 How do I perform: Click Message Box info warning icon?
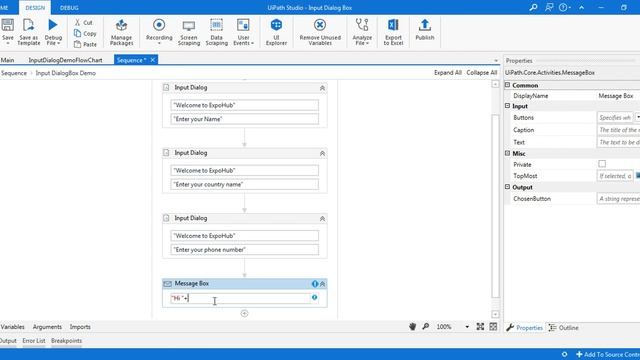pyautogui.click(x=315, y=284)
